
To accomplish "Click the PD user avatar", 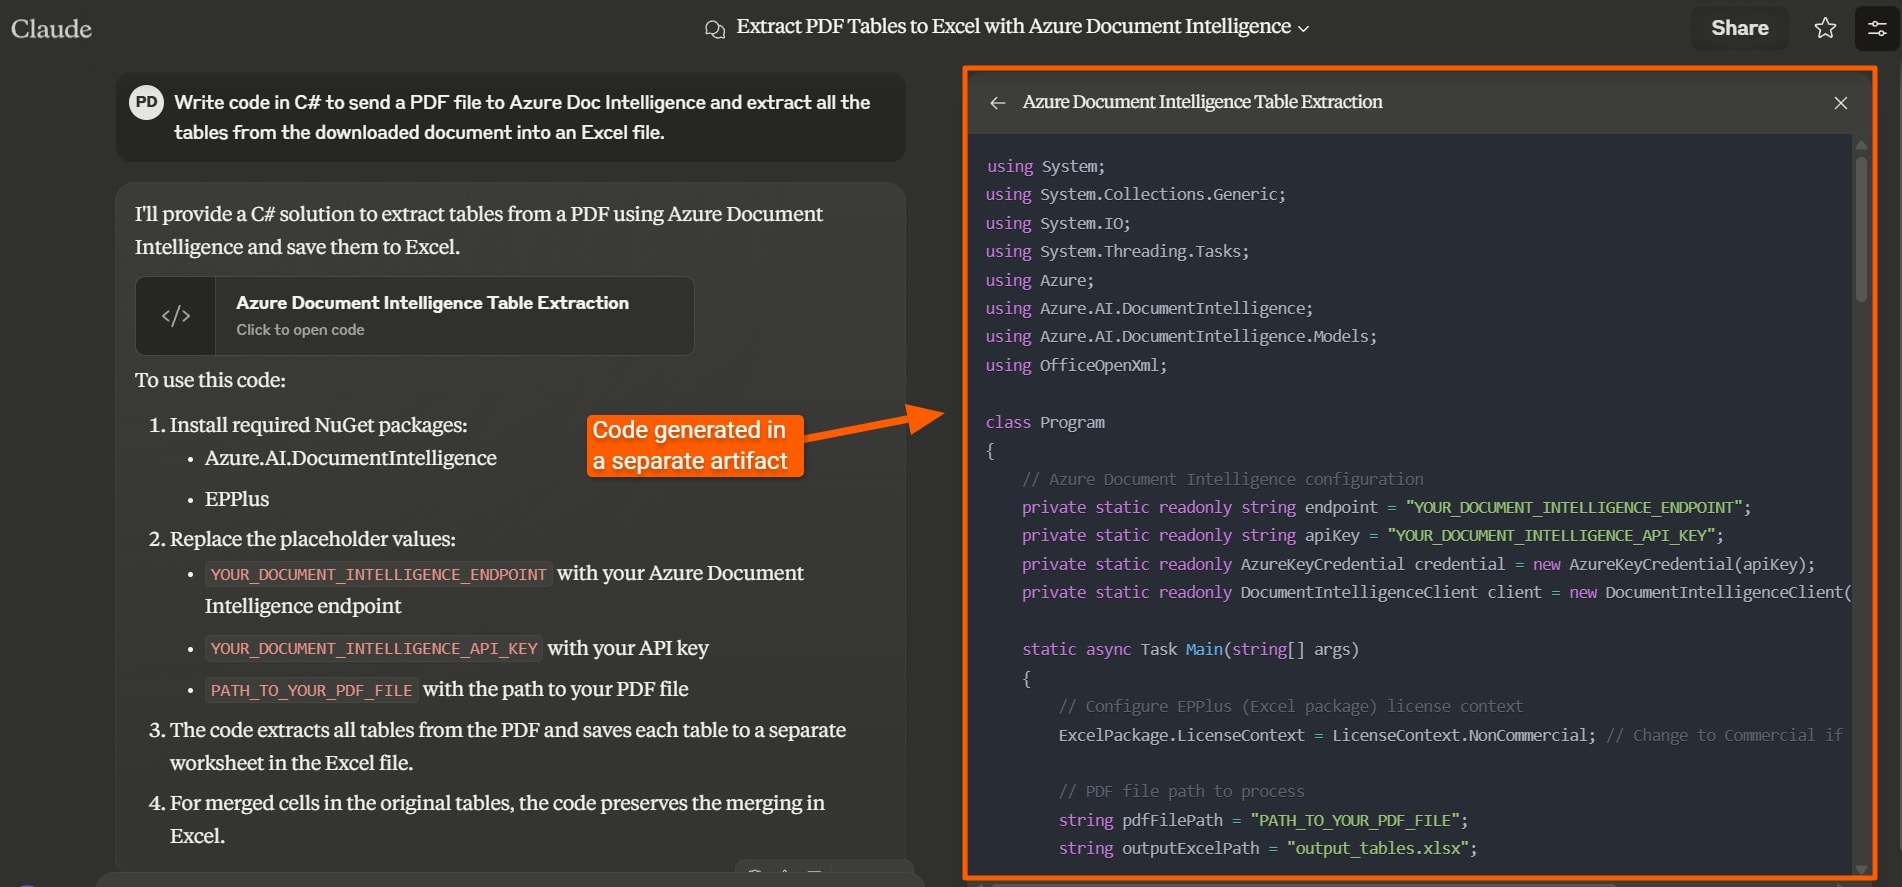I will tap(147, 102).
